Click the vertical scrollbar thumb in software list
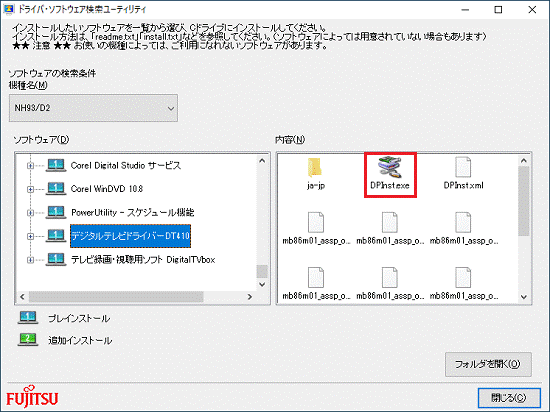The height and width of the screenshot is (412, 550). pos(262,271)
